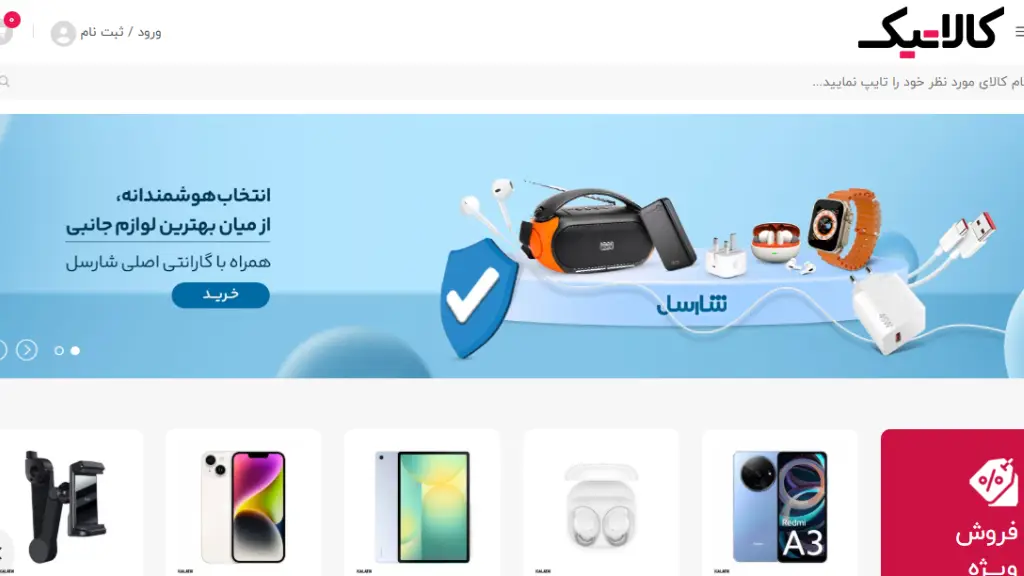Click the خرید buy button on banner
This screenshot has height=576, width=1024.
click(x=221, y=295)
